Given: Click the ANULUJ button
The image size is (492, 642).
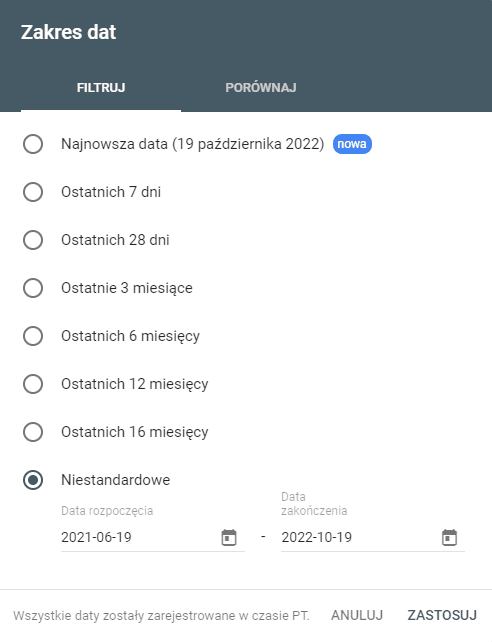Looking at the screenshot, I should pyautogui.click(x=357, y=615).
